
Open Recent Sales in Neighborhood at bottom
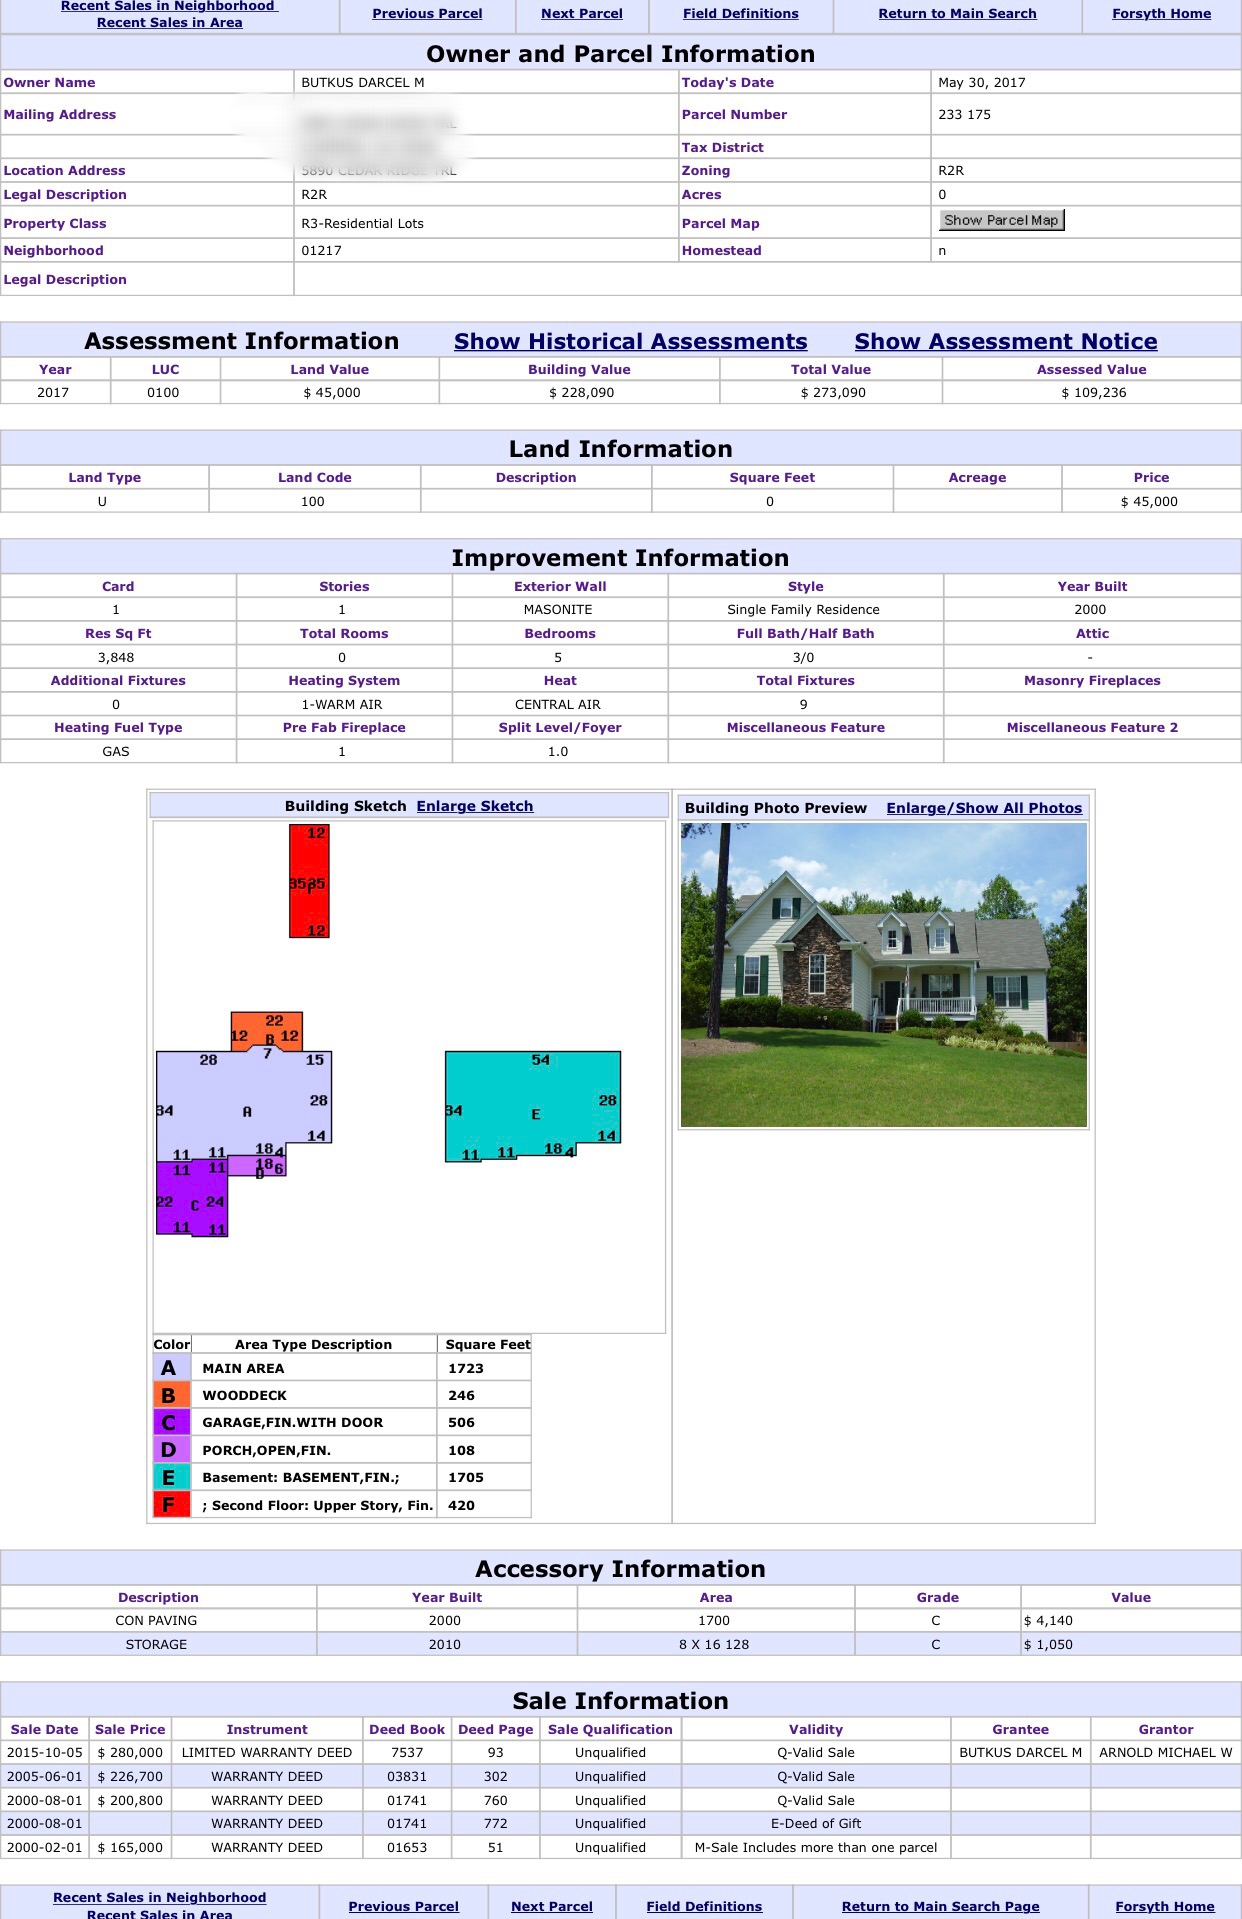160,1897
